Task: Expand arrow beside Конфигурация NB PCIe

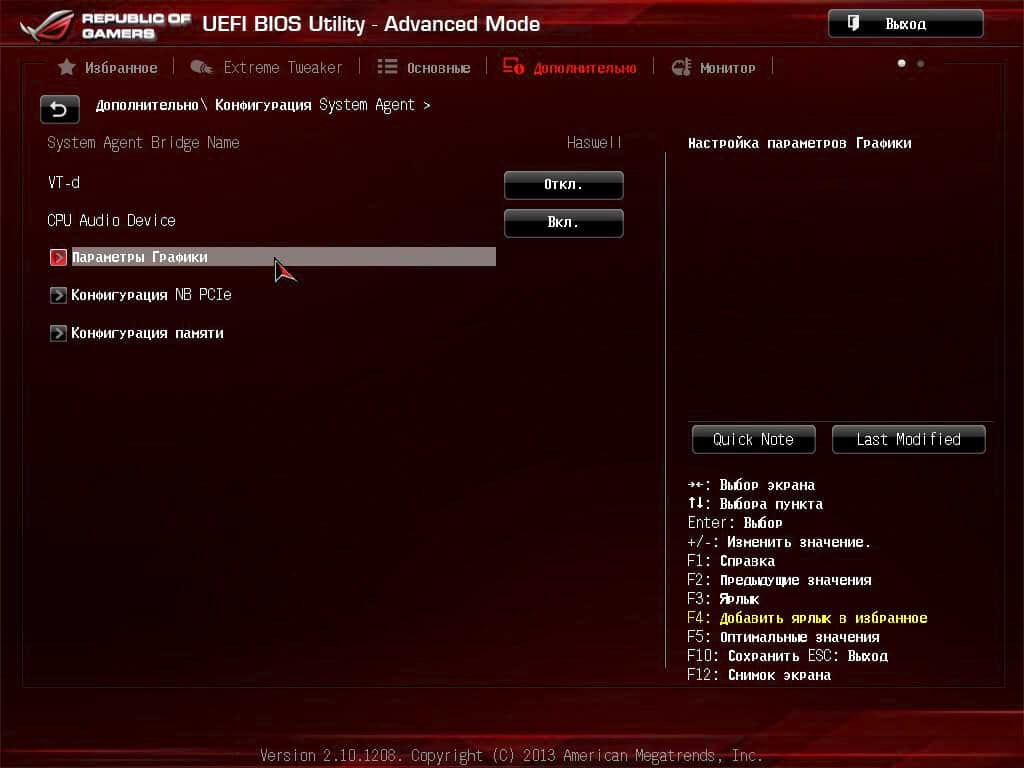Action: tap(58, 295)
